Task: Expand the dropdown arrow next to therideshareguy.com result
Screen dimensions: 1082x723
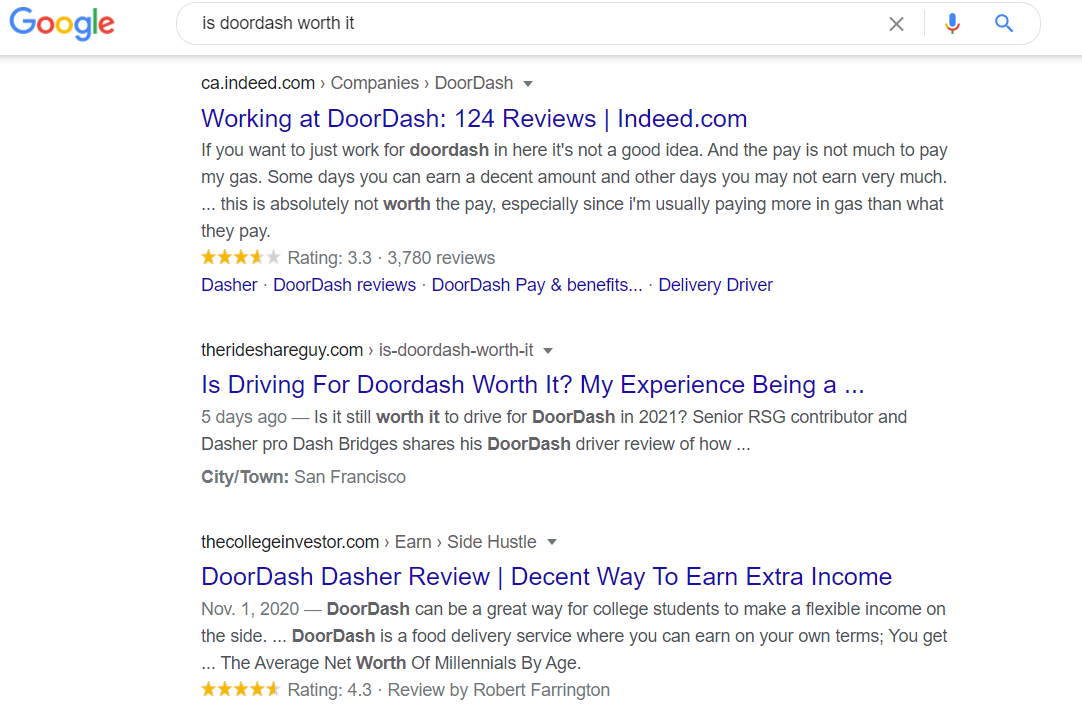Action: (548, 351)
